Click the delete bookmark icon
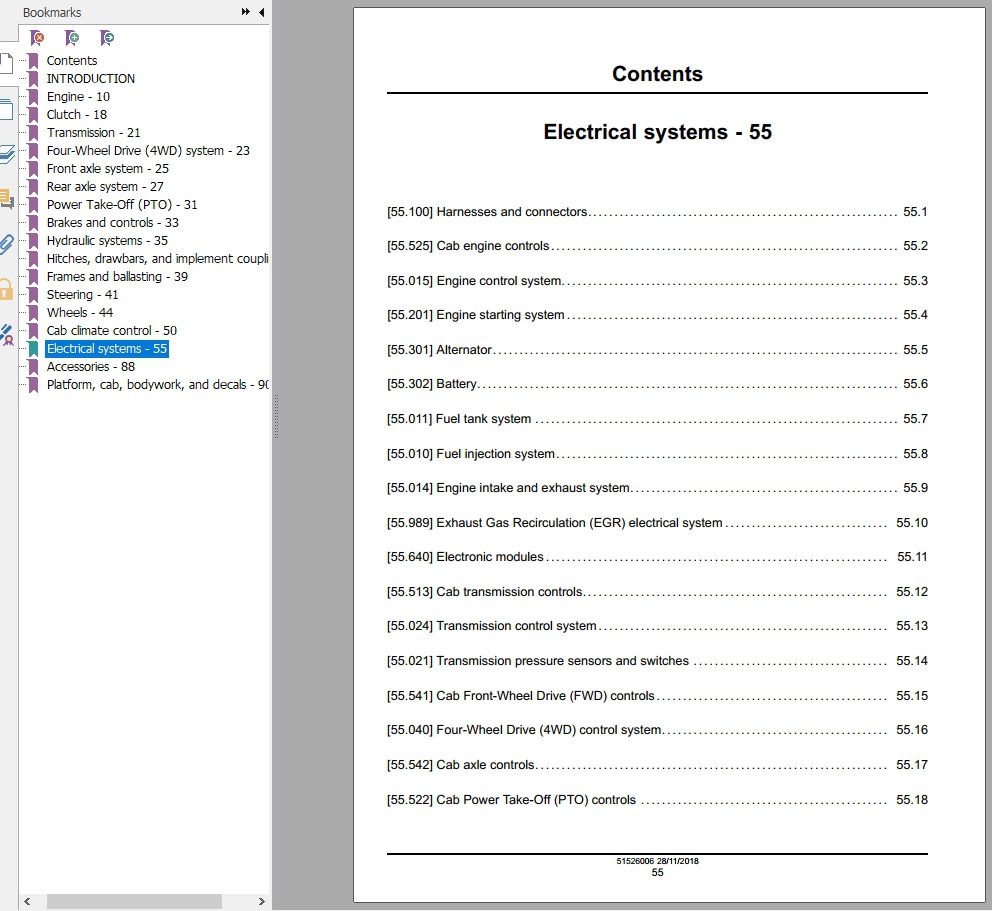The width and height of the screenshot is (992, 911). point(37,38)
